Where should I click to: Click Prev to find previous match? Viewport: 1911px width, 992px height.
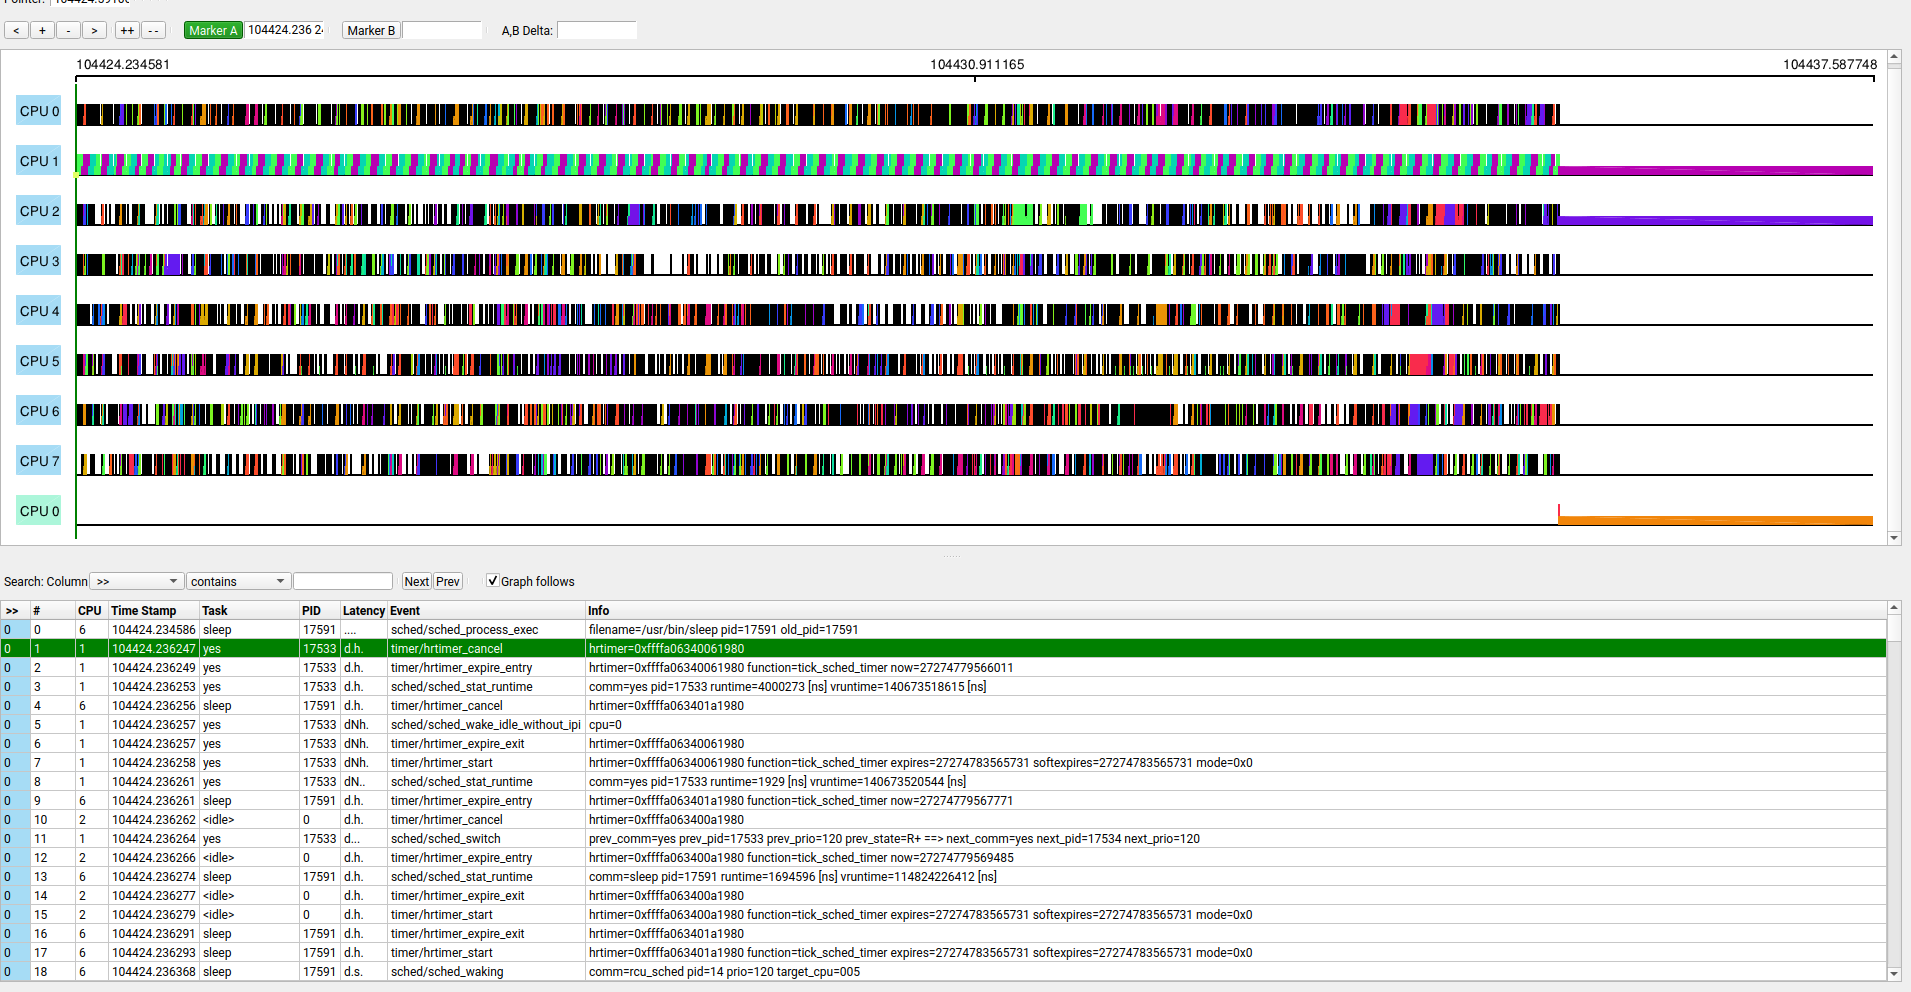448,582
